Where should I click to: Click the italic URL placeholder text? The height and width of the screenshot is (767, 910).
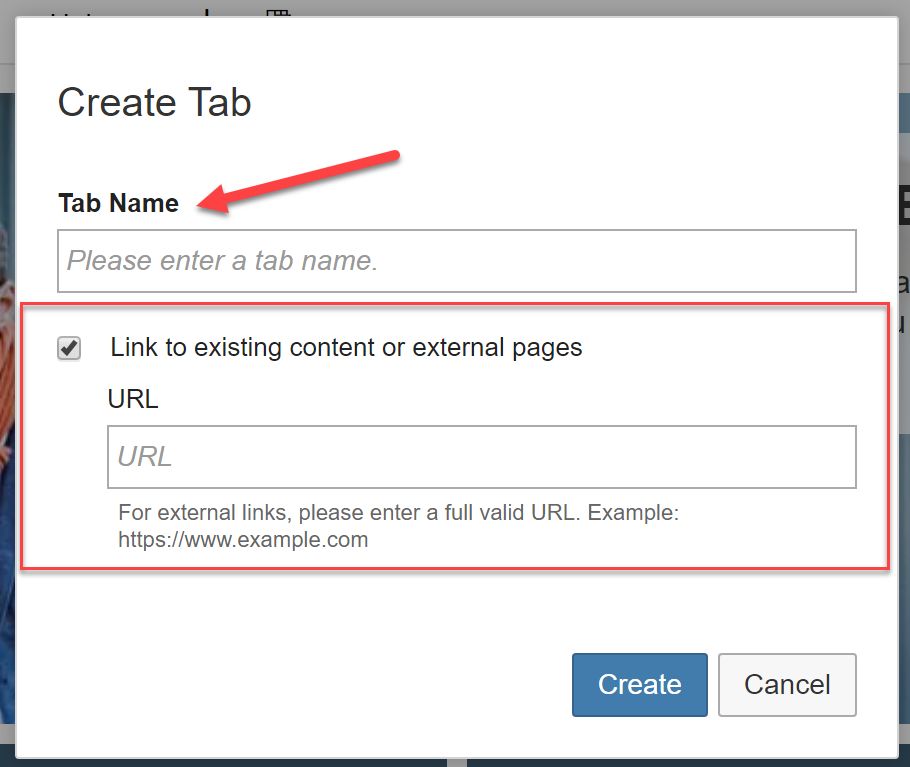[145, 457]
